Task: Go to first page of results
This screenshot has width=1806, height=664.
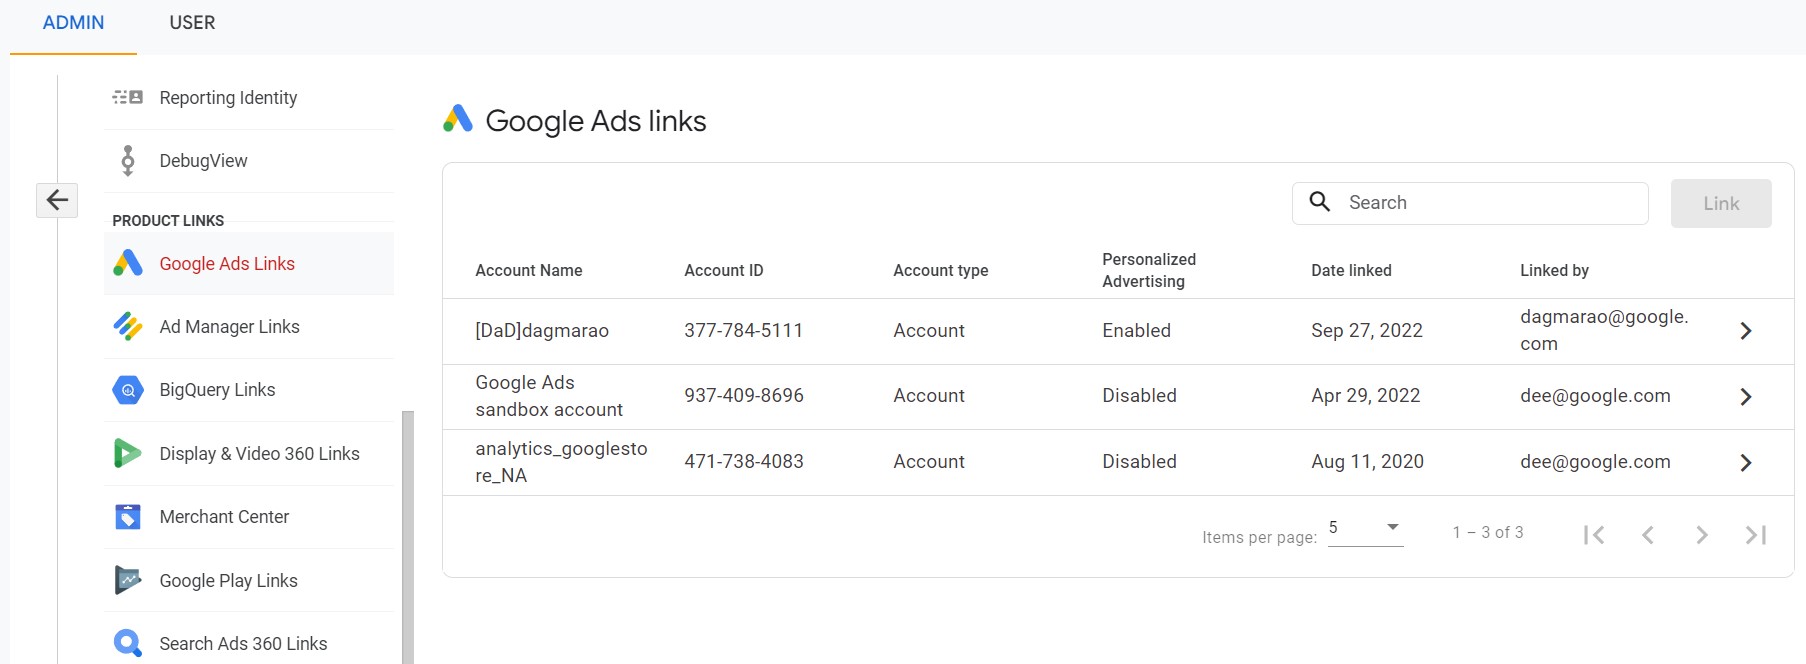Action: pyautogui.click(x=1594, y=535)
